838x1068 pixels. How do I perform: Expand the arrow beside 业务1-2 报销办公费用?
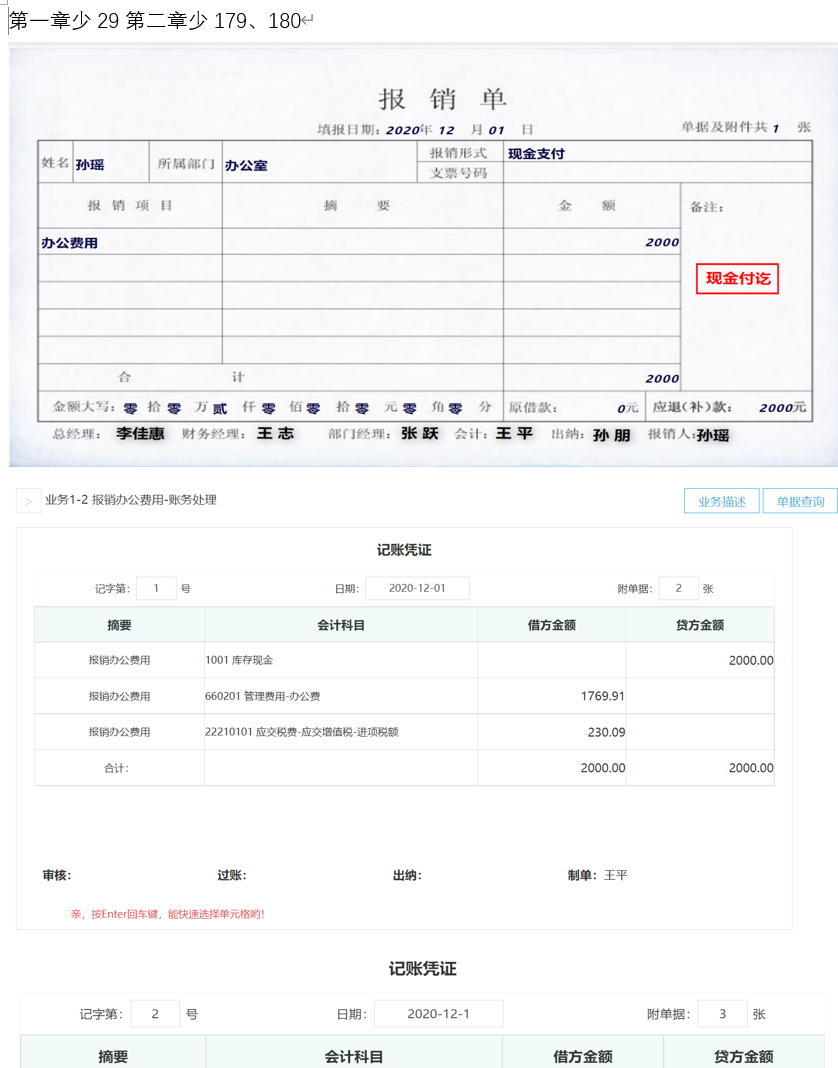pyautogui.click(x=28, y=501)
